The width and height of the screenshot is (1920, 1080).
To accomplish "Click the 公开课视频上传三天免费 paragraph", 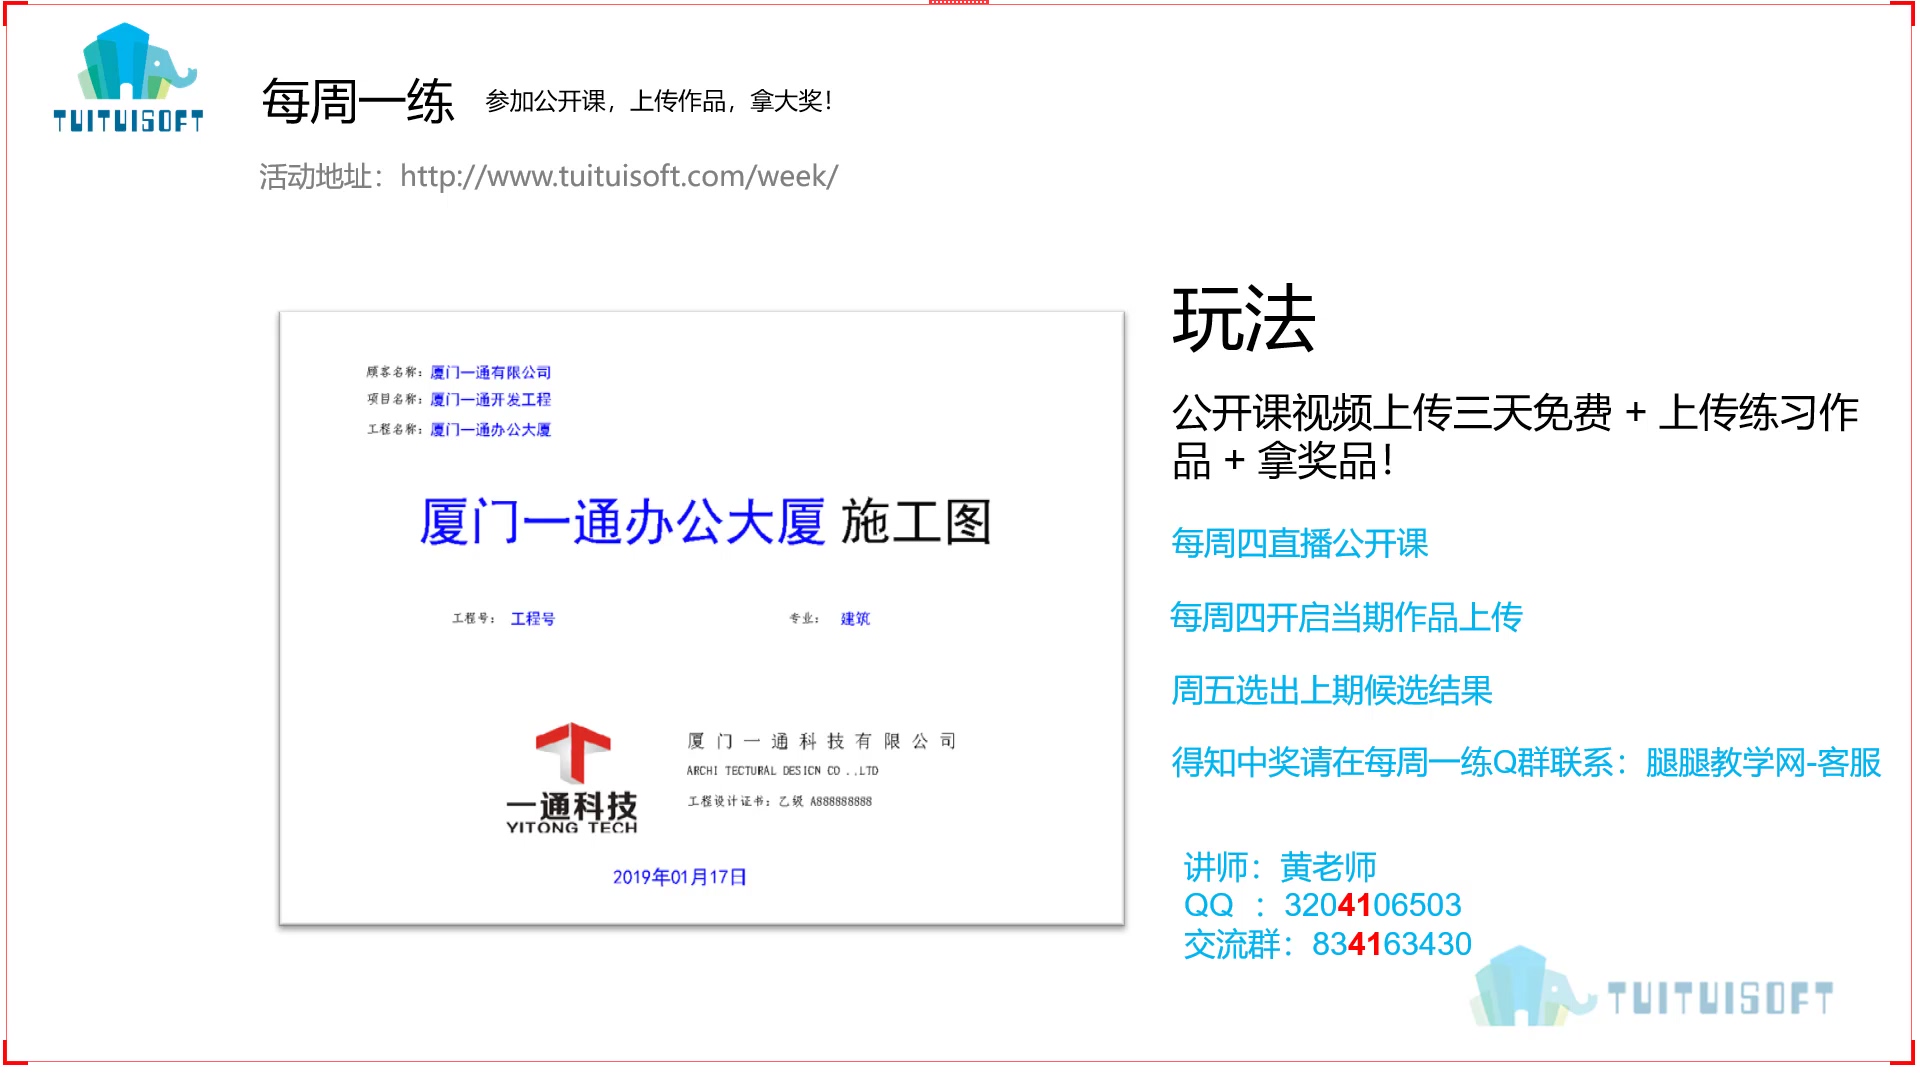I will (1515, 436).
